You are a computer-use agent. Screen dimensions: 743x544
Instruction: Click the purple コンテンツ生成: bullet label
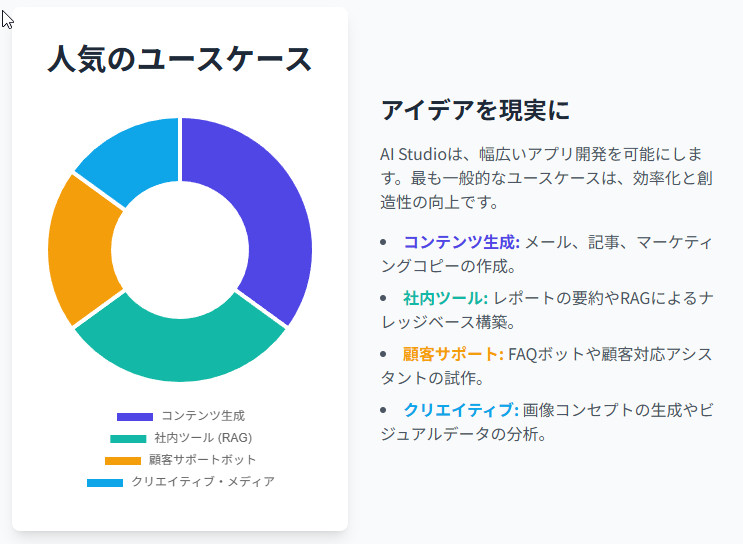(462, 242)
